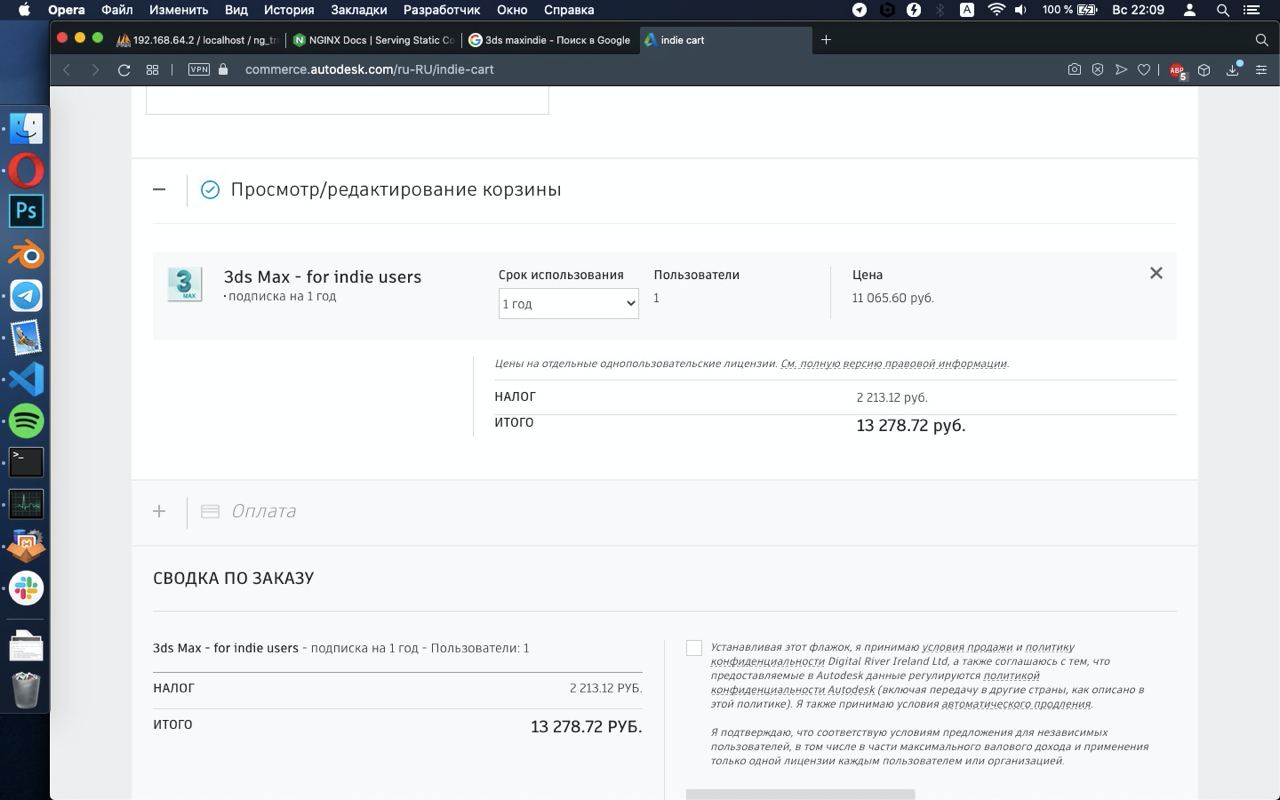Open the battery status menu
This screenshot has width=1280, height=800.
tap(1087, 10)
